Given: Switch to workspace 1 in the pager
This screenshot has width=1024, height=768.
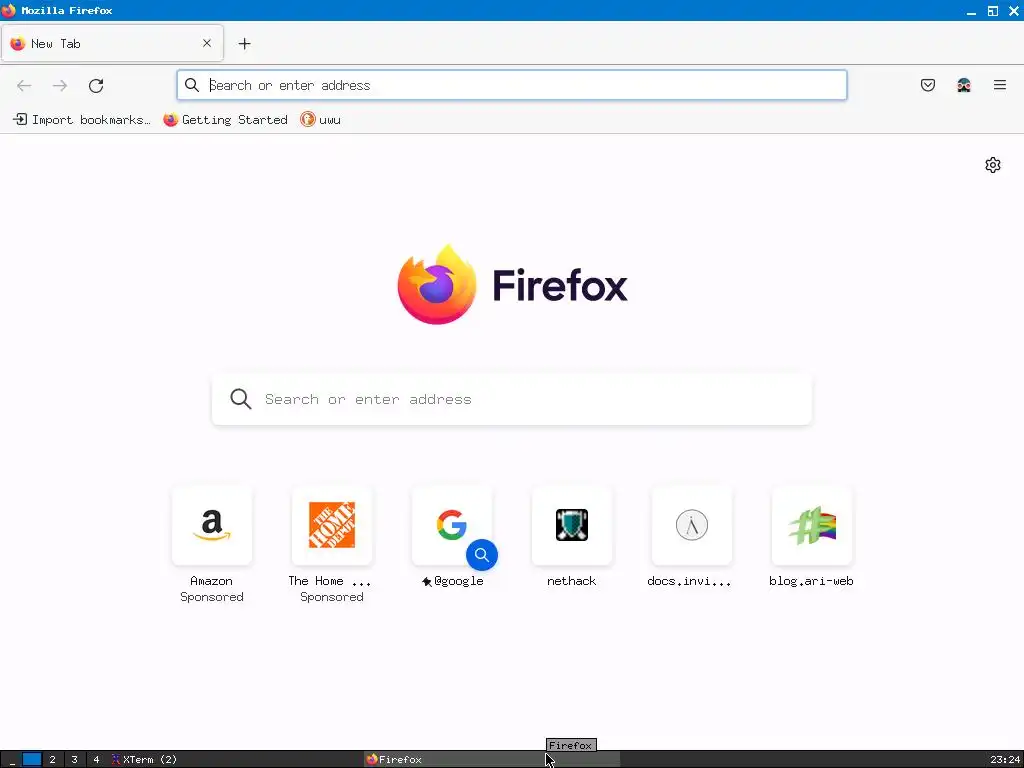Looking at the screenshot, I should click(31, 760).
